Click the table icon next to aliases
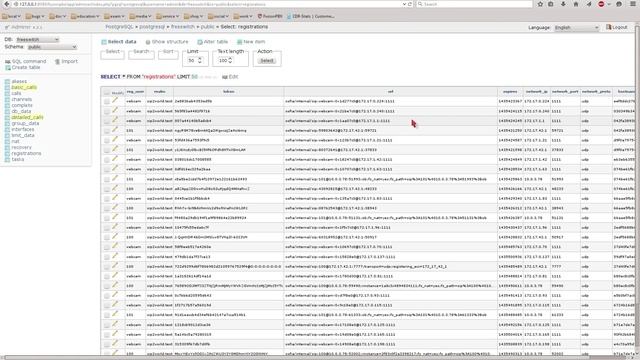 pyautogui.click(x=7, y=82)
